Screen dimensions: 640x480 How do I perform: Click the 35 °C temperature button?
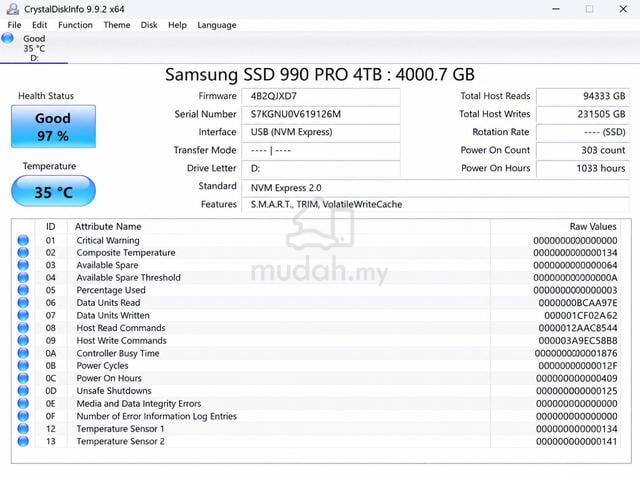click(53, 191)
